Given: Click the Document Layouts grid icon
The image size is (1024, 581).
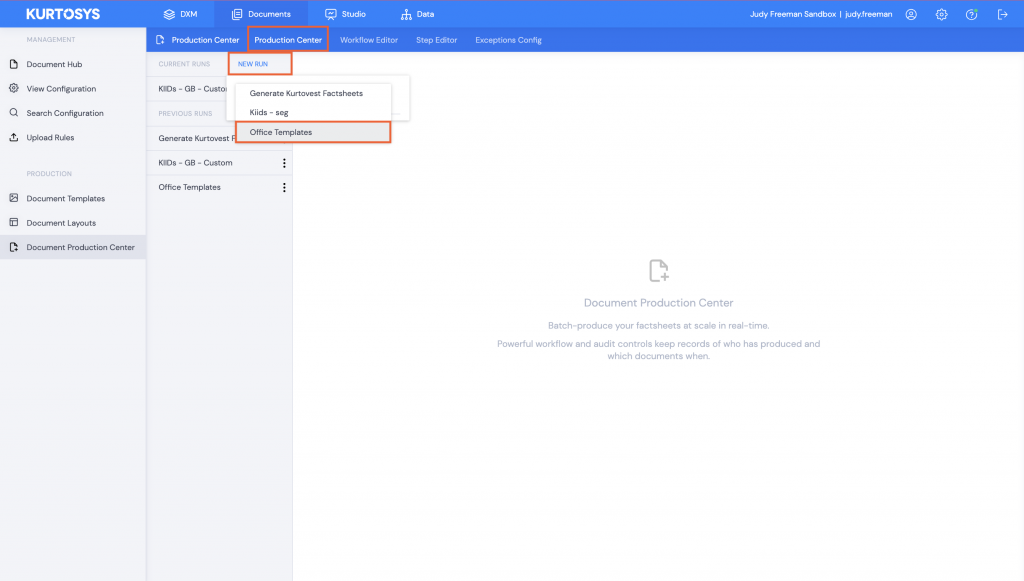Looking at the screenshot, I should pyautogui.click(x=14, y=223).
